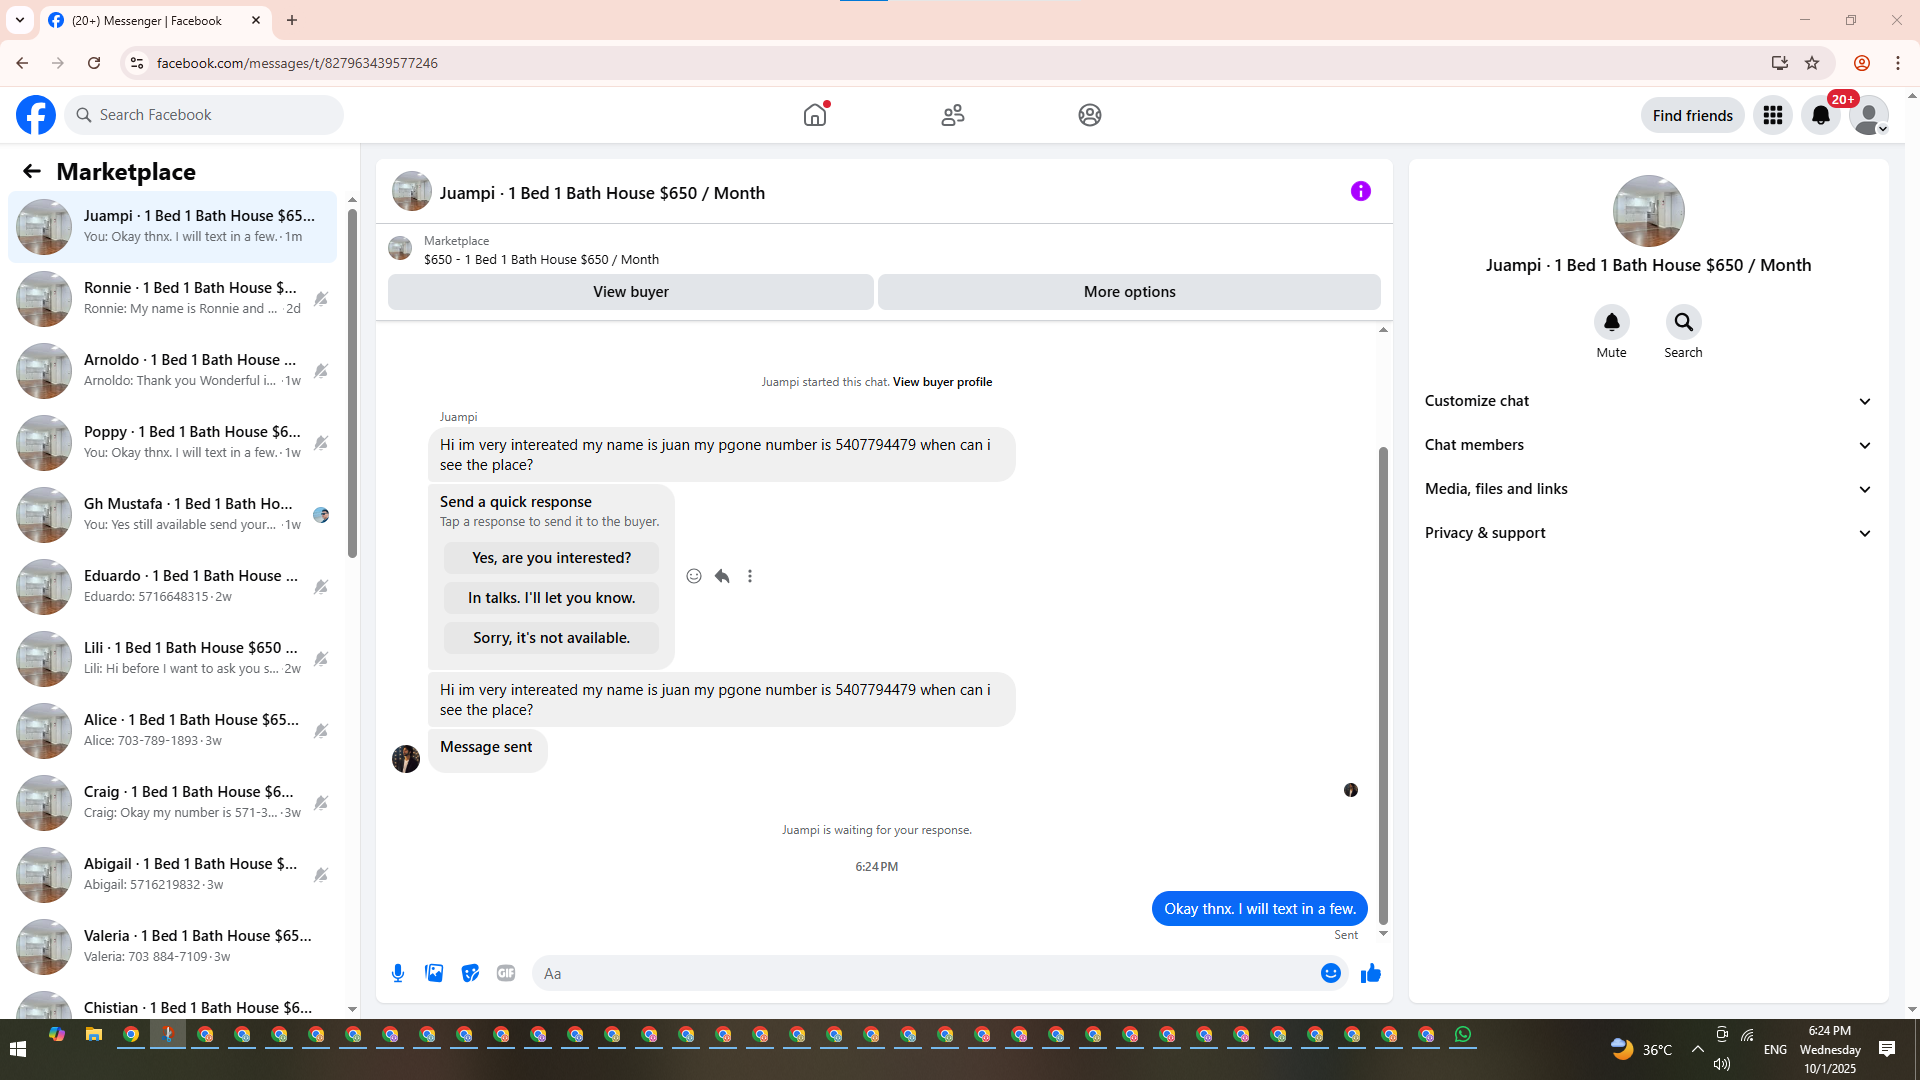Open the account profile avatar menu
Image resolution: width=1920 pixels, height=1080 pixels.
pos(1869,115)
